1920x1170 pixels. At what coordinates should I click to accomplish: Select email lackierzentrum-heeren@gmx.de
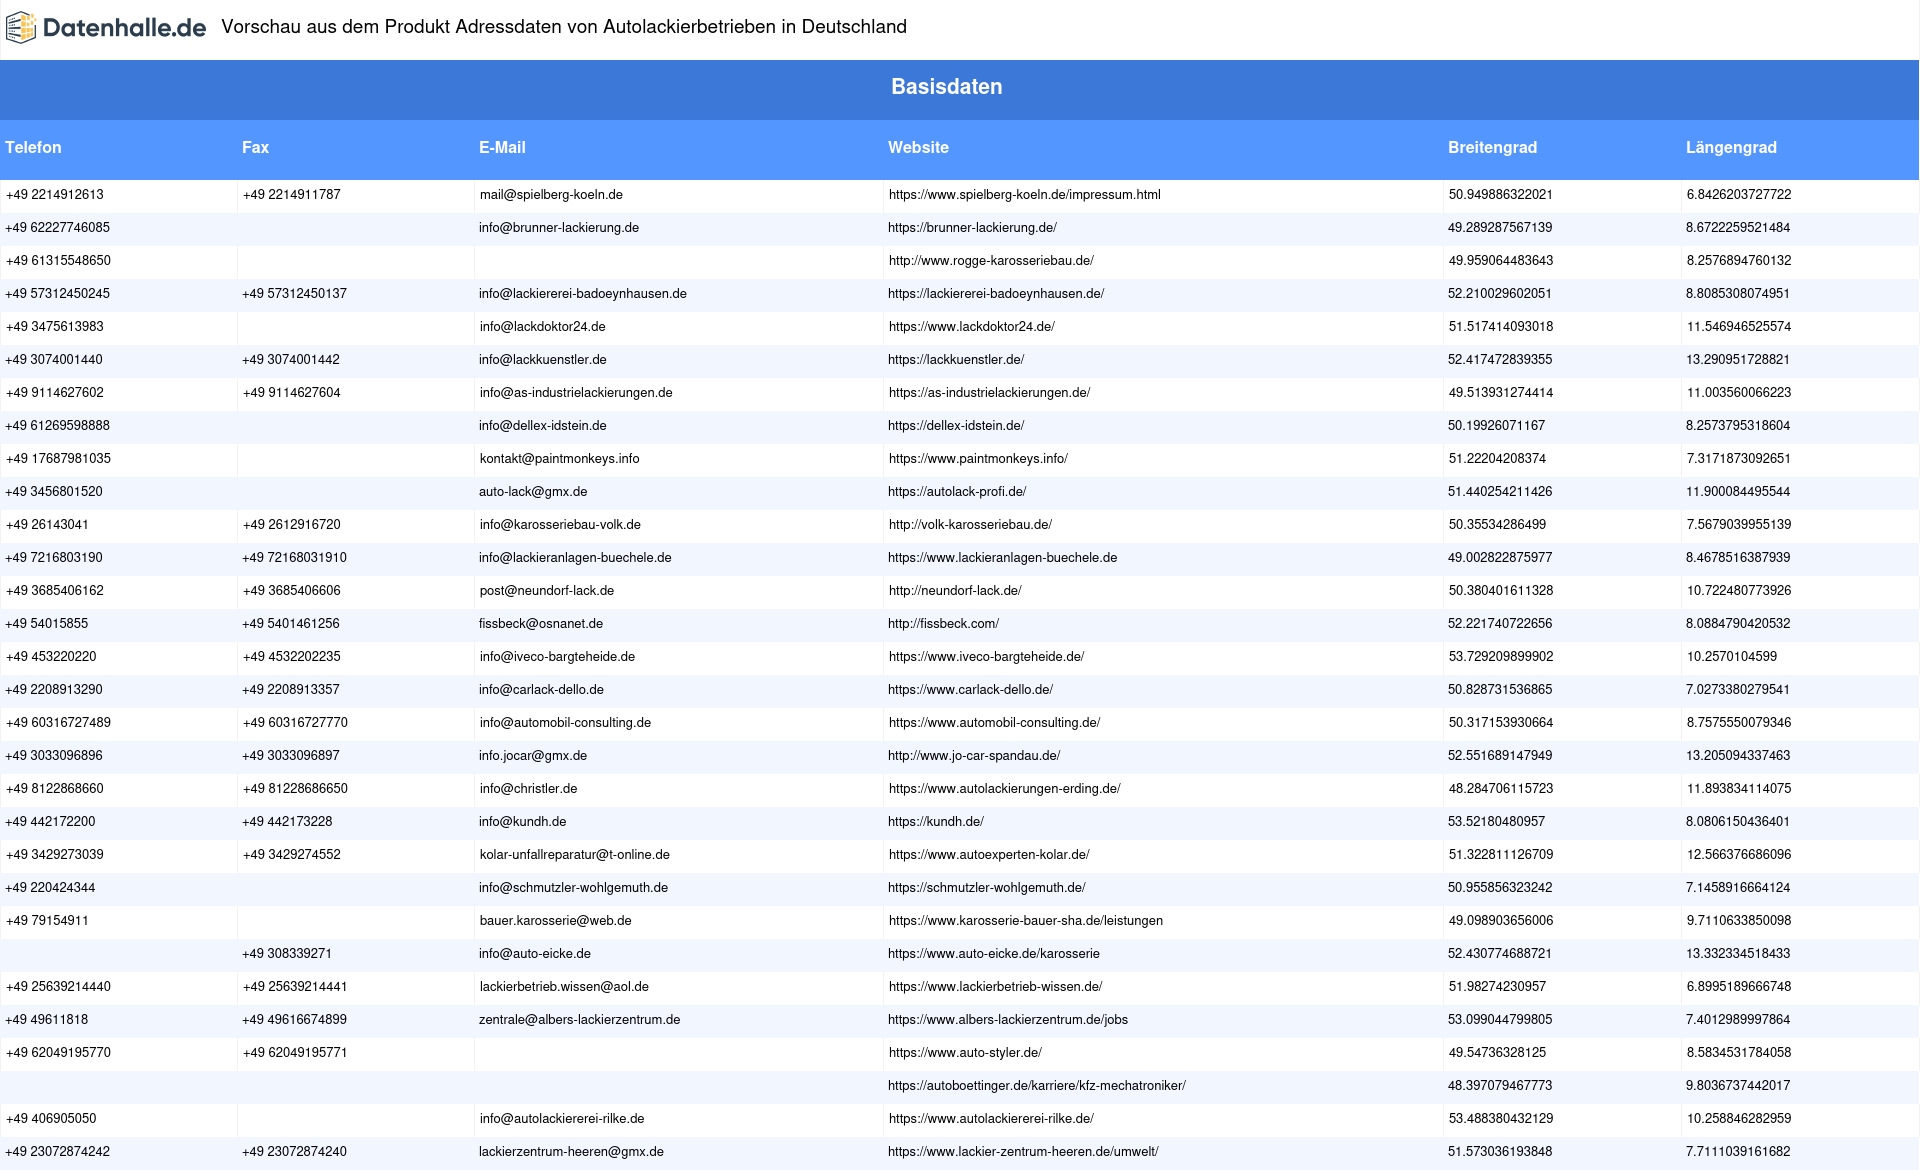click(x=571, y=1152)
